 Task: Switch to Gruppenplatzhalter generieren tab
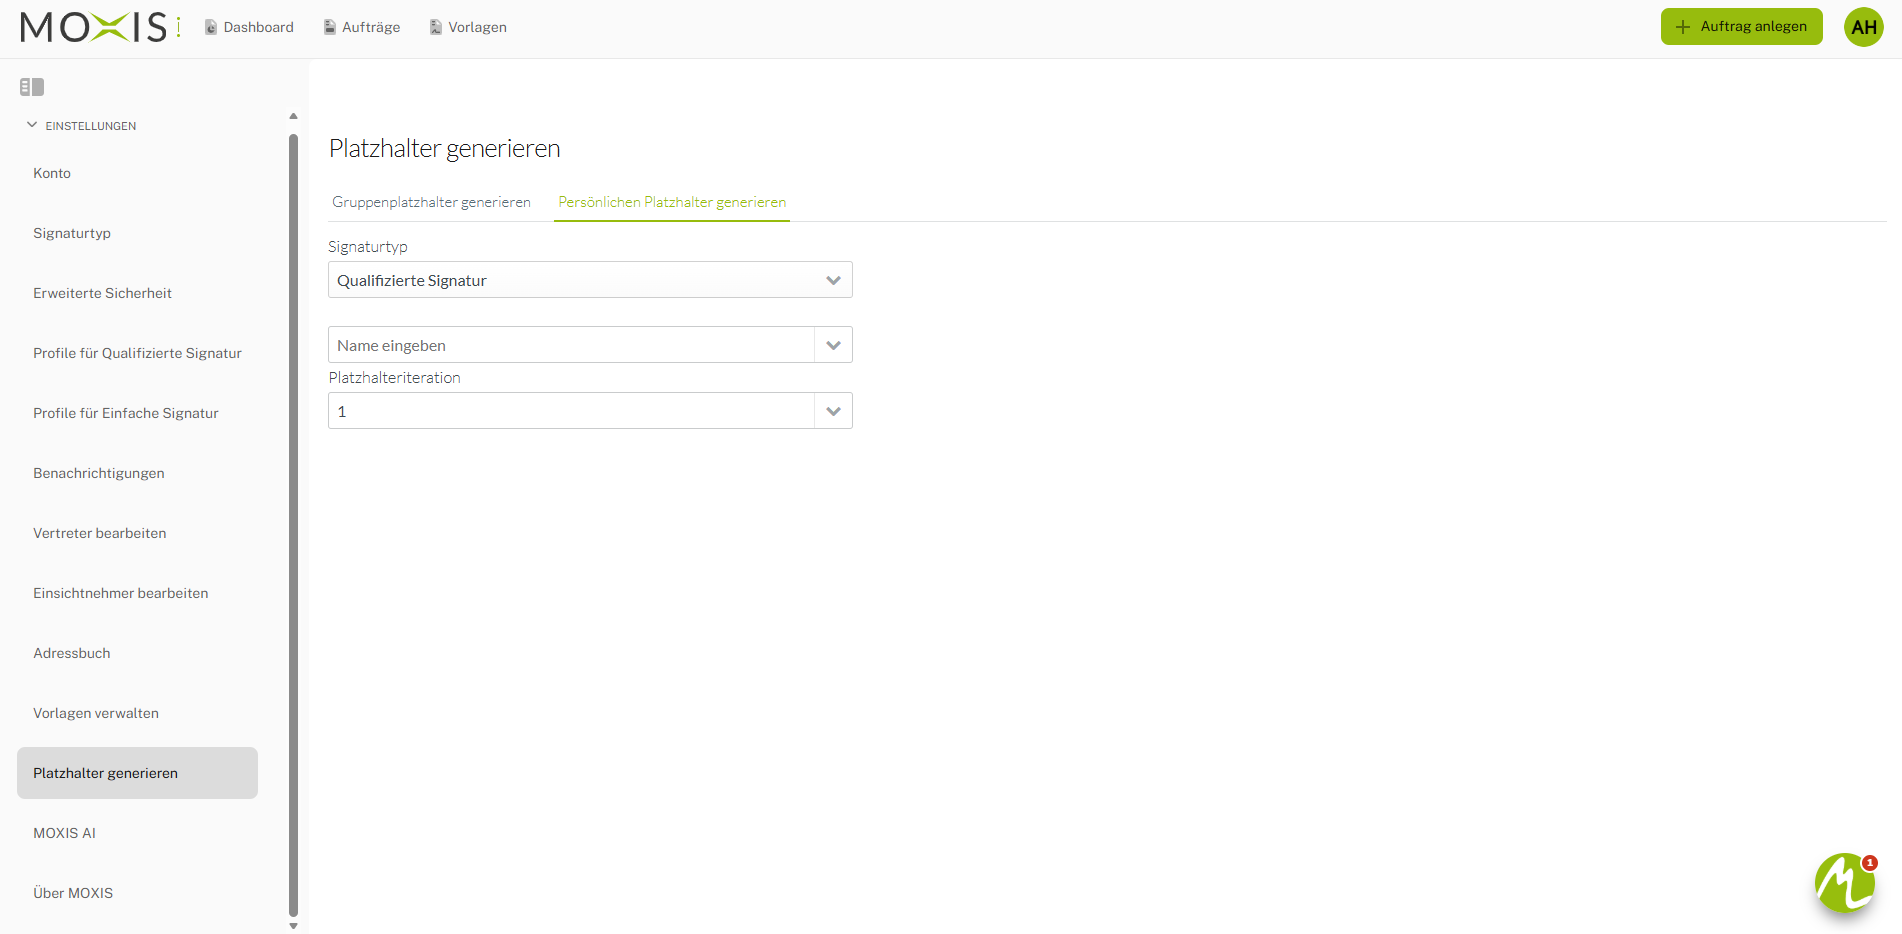[431, 202]
